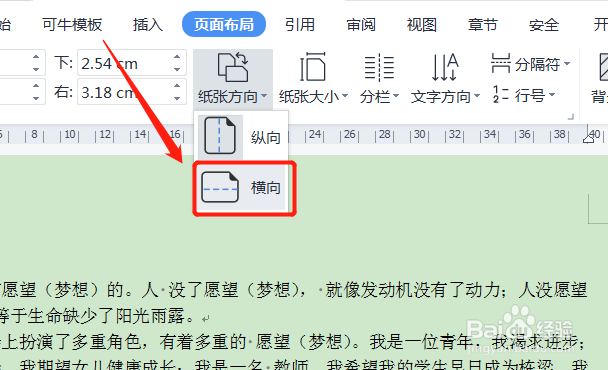The width and height of the screenshot is (608, 370).
Task: Click the paragraph text starting 愿望（梦想）的
Action: click(x=294, y=290)
